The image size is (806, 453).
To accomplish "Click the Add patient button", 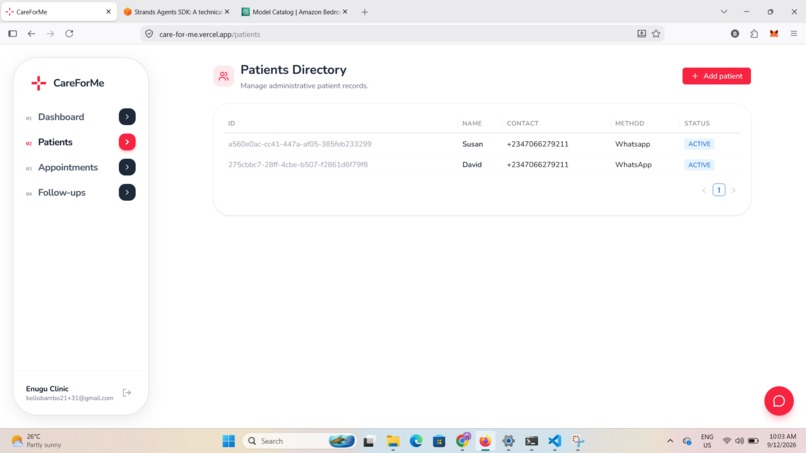I will 717,76.
